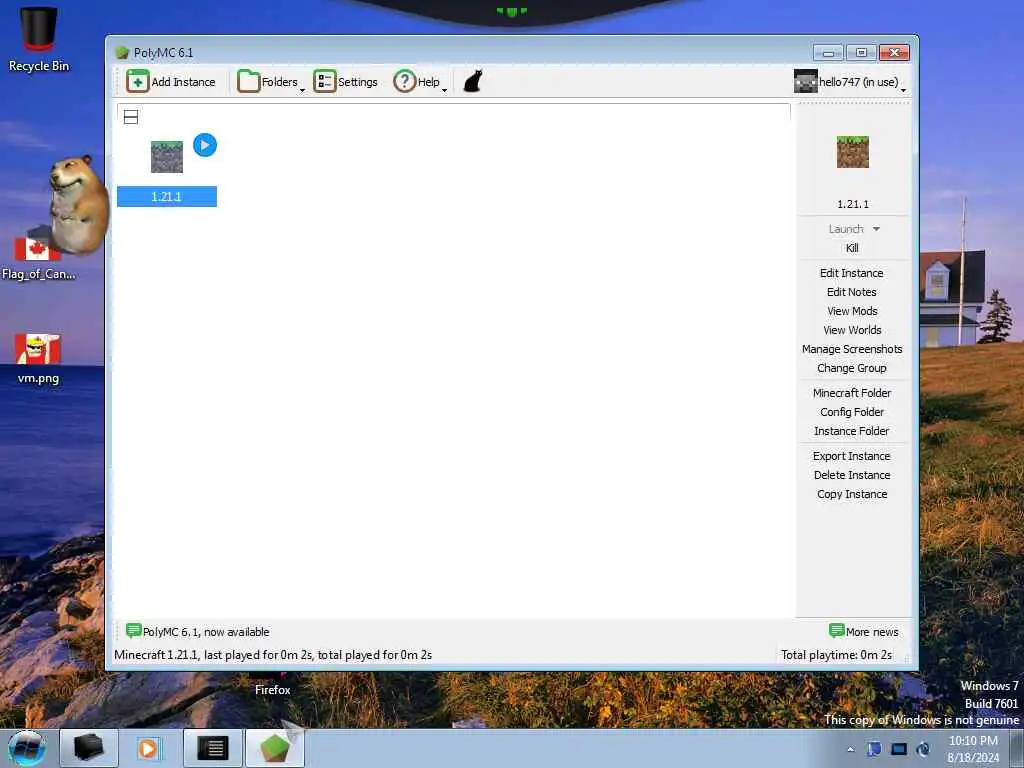The image size is (1024, 768).
Task: Minimize the PolyMC window
Action: coord(828,52)
